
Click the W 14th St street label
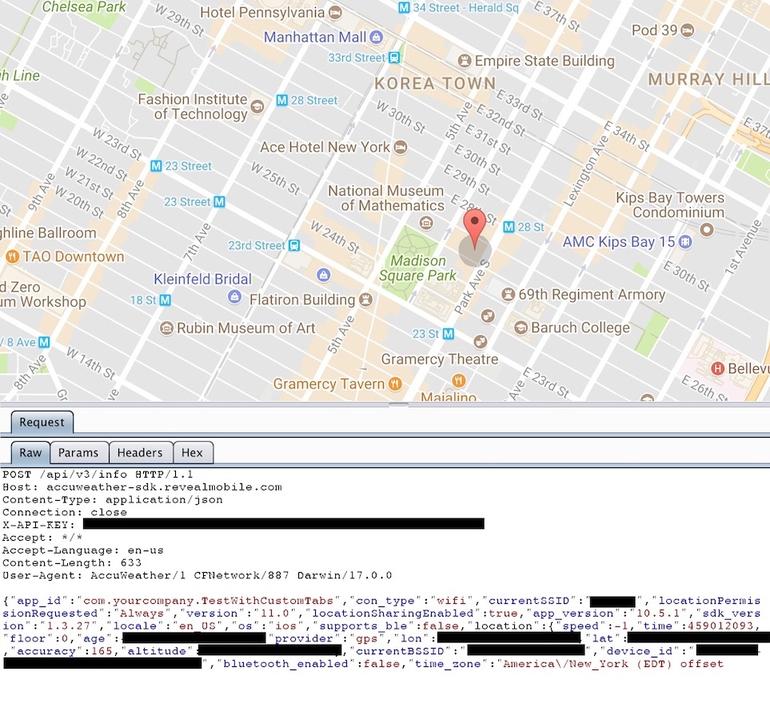point(91,363)
